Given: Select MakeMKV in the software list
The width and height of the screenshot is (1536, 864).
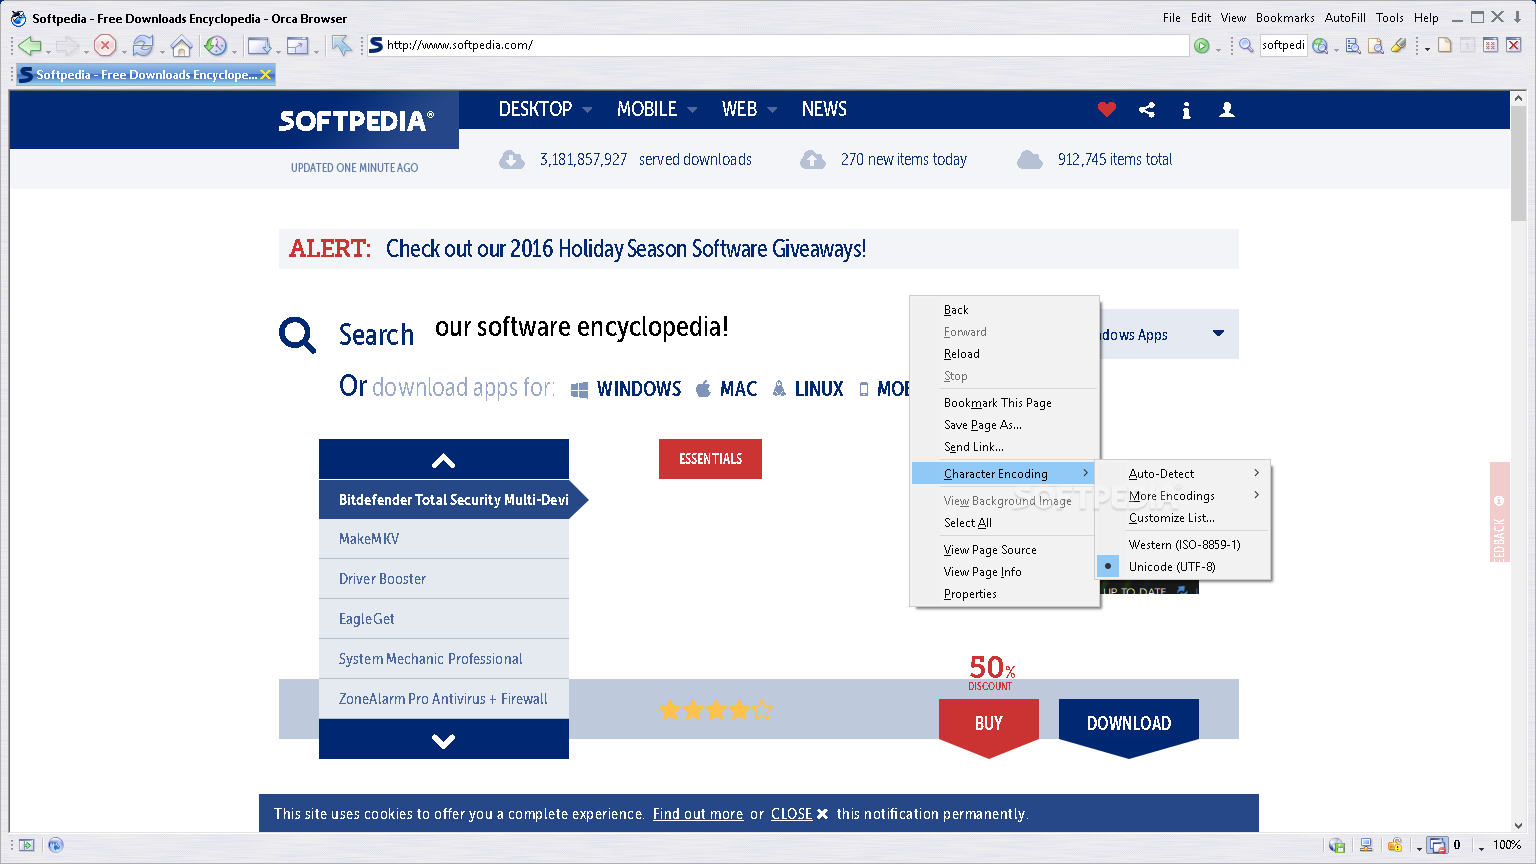Looking at the screenshot, I should 444,539.
